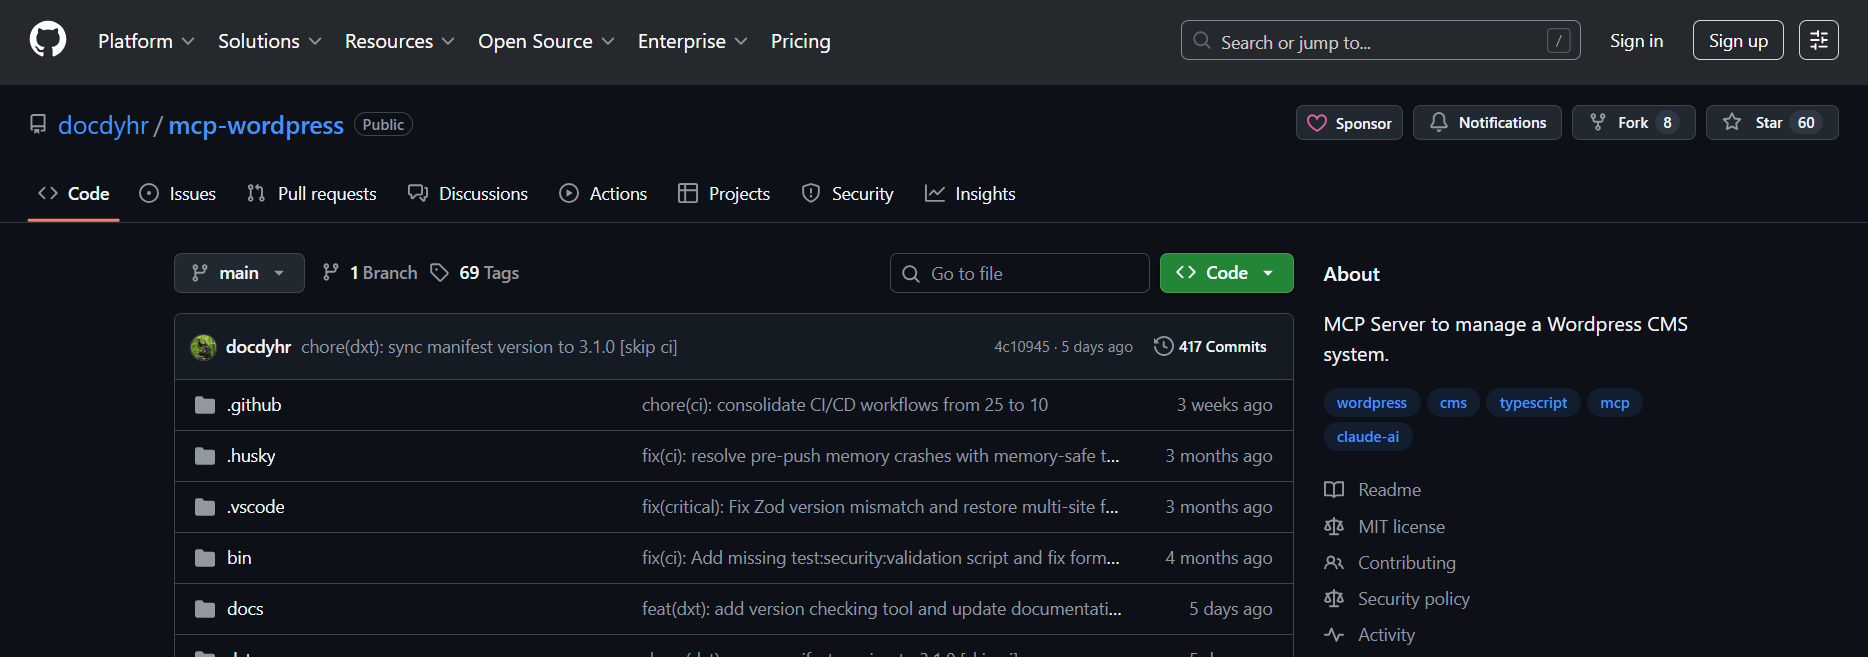This screenshot has height=657, width=1868.
Task: Open the Pull requests tab
Action: (312, 194)
